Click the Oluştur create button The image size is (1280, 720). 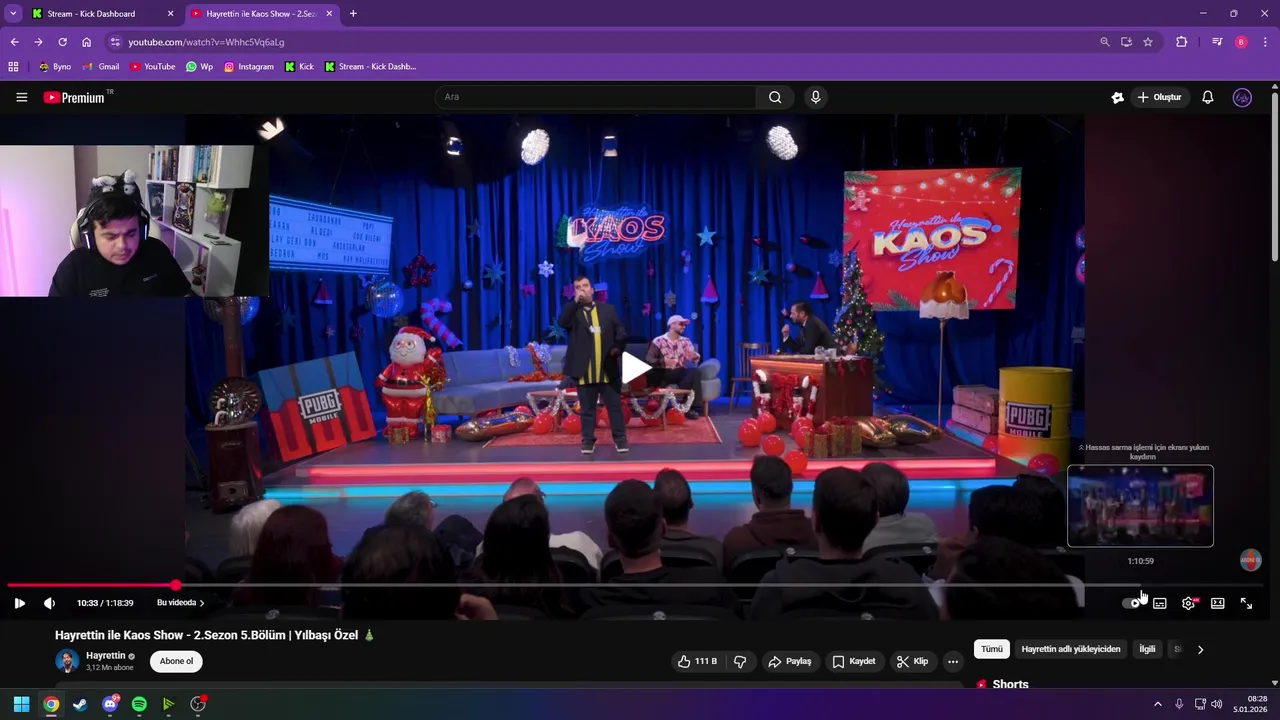(1159, 97)
